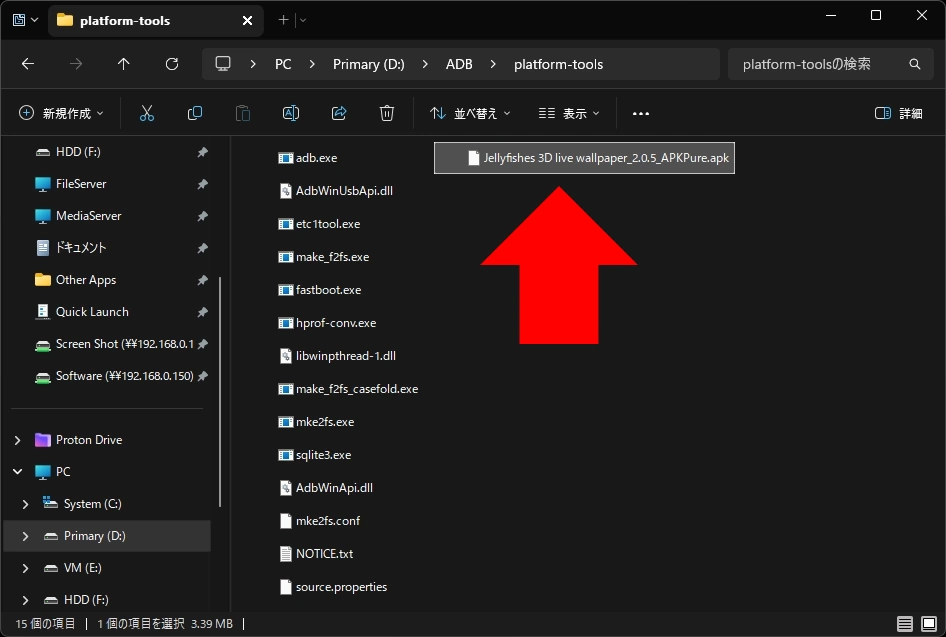Click the Rename icon in toolbar
This screenshot has width=946, height=637.
pos(291,113)
